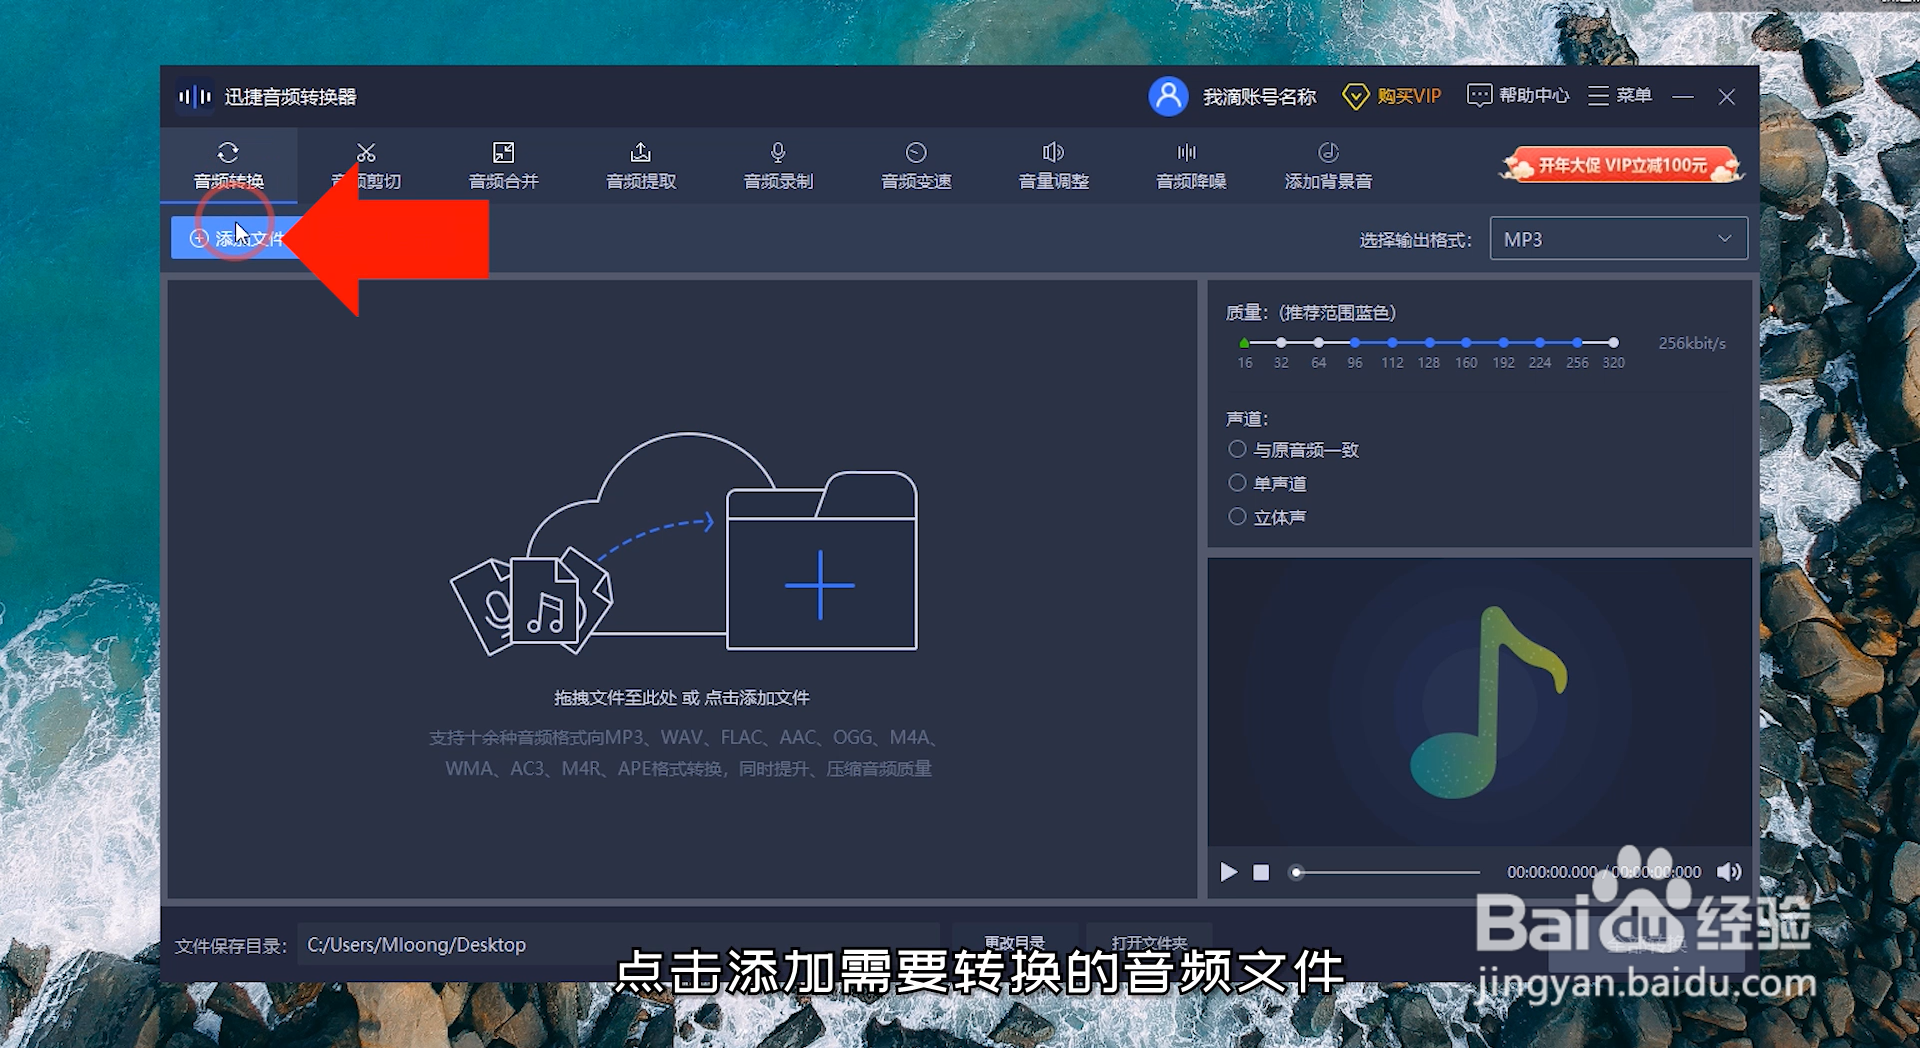The width and height of the screenshot is (1920, 1048).
Task: Open the 音量调整 tab
Action: [x=1053, y=166]
